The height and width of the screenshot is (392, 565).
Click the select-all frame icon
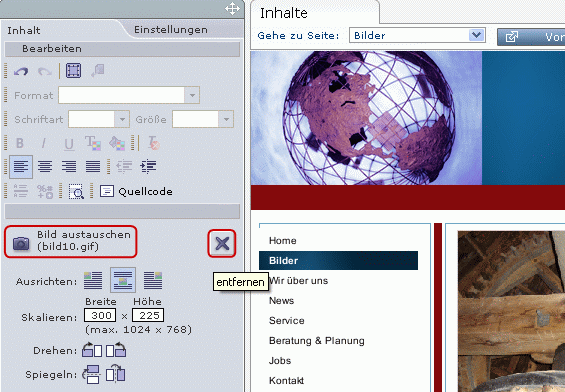(x=74, y=71)
